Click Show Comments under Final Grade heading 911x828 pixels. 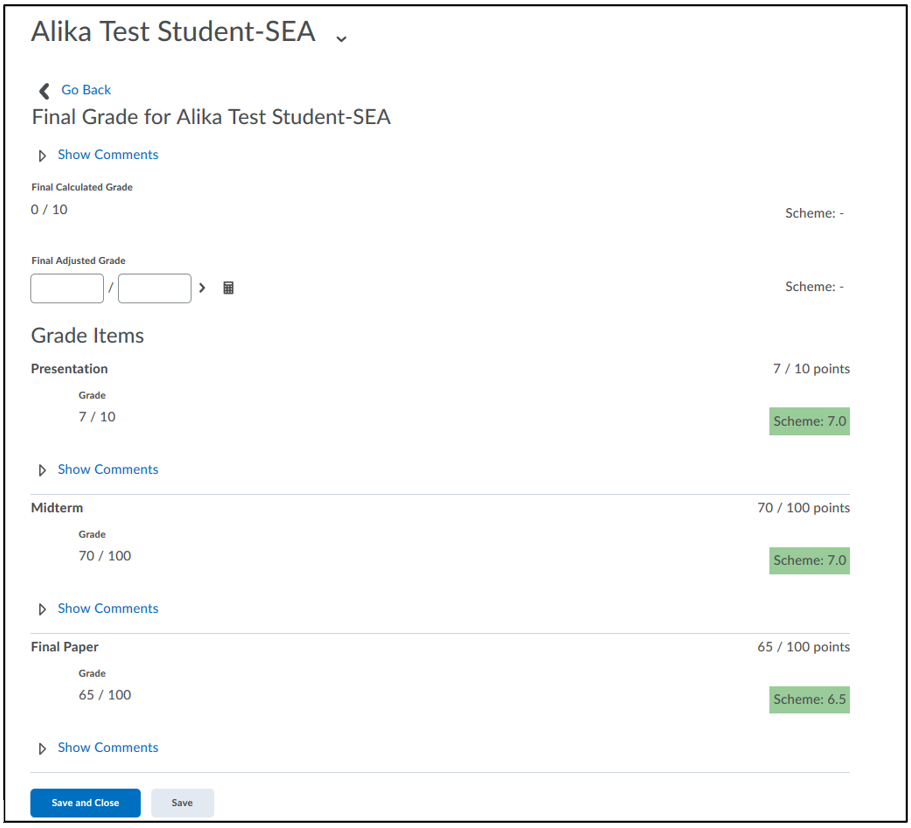pos(108,155)
